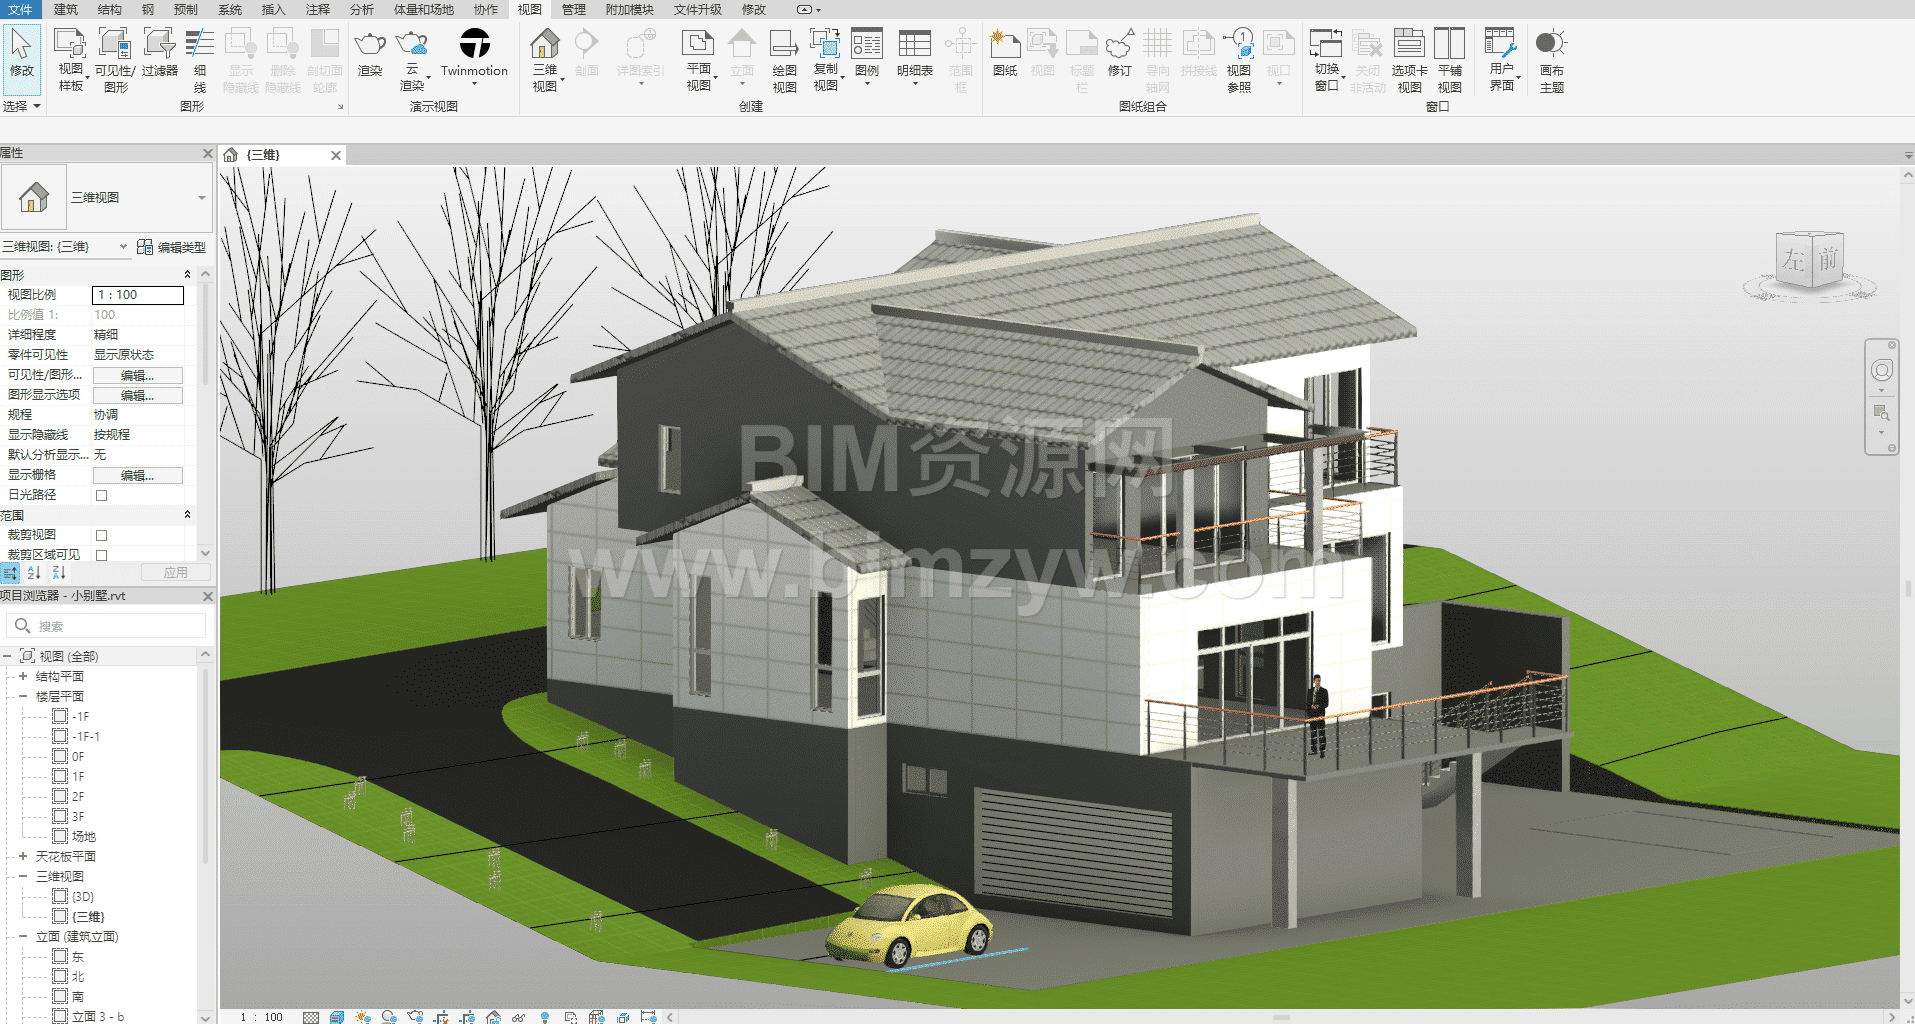Screen dimensions: 1915x1024
Task: Switch to the 管理 (Manage) ribbon tab
Action: 573,9
